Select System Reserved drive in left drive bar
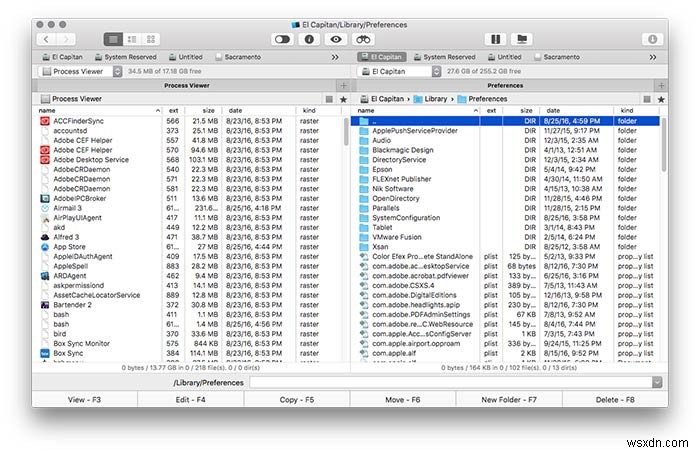 pos(126,57)
